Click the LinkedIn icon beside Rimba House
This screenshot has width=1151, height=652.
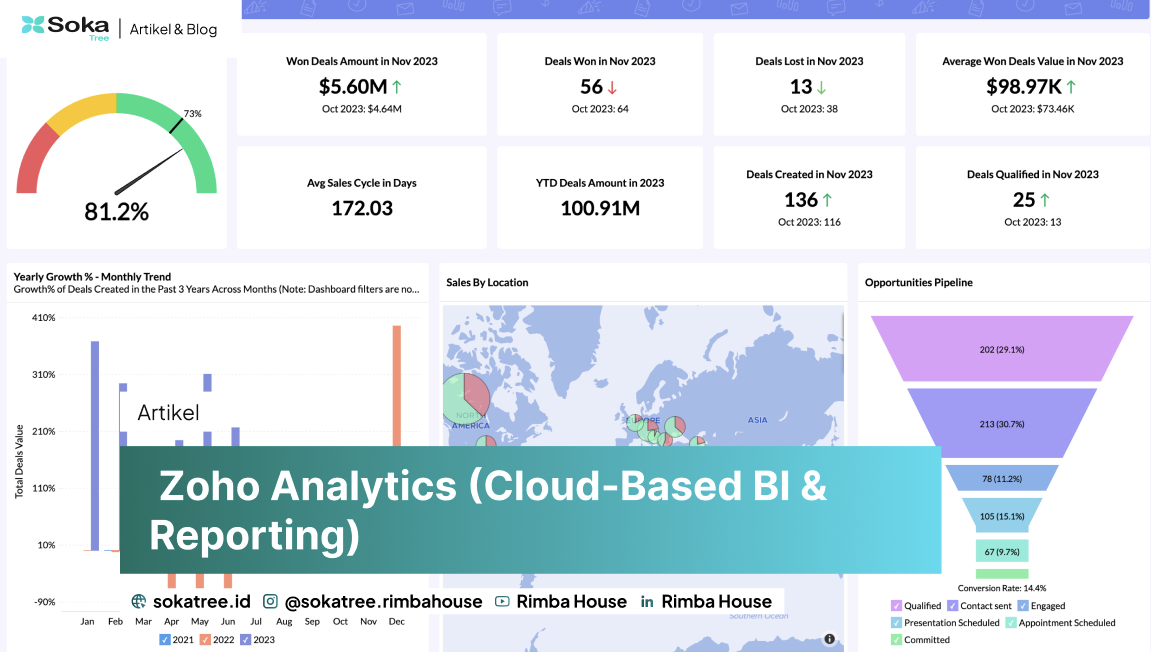[647, 602]
